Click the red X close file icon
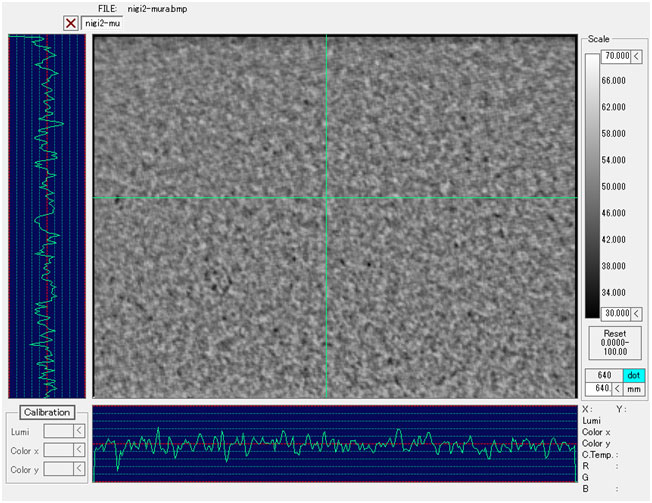 click(x=70, y=23)
